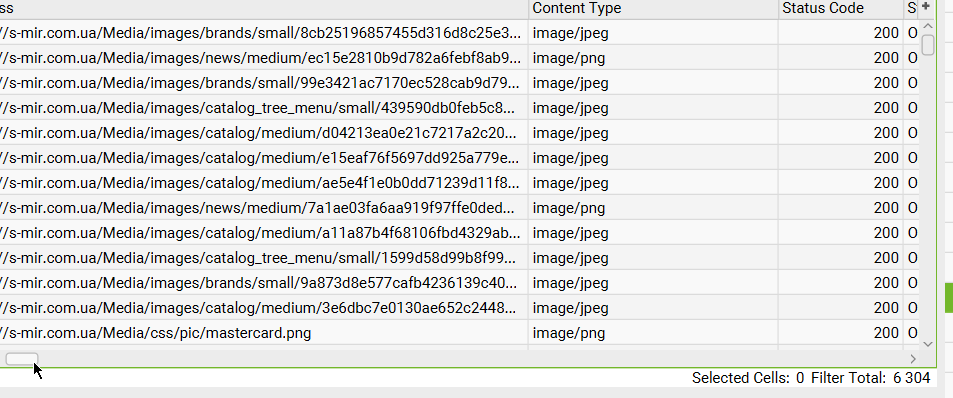The width and height of the screenshot is (953, 398).
Task: Click the vertical scrollbar thumb
Action: pos(927,46)
